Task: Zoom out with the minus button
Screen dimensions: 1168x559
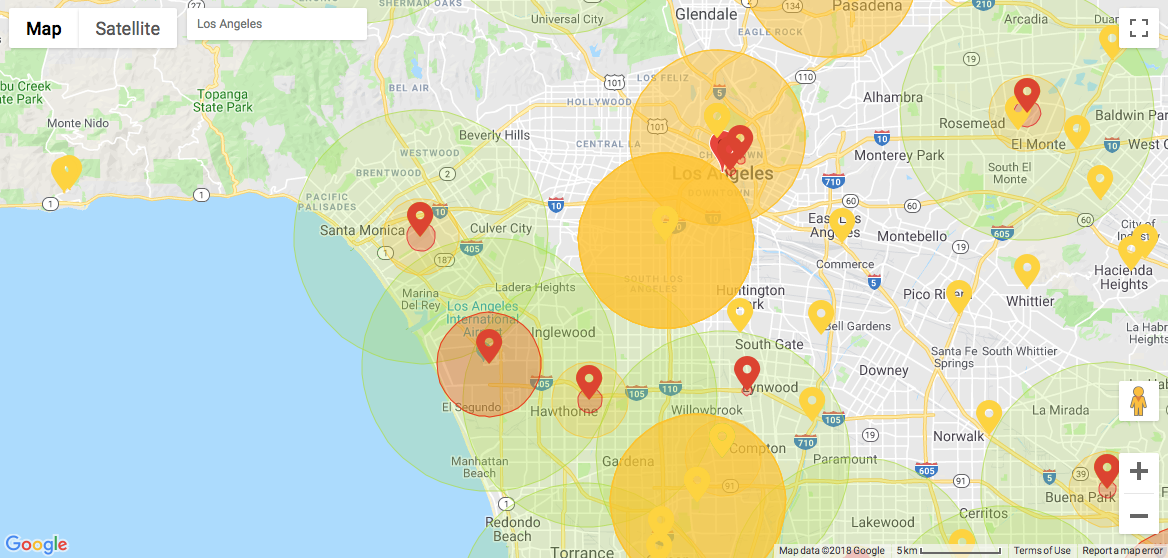Action: [1138, 515]
